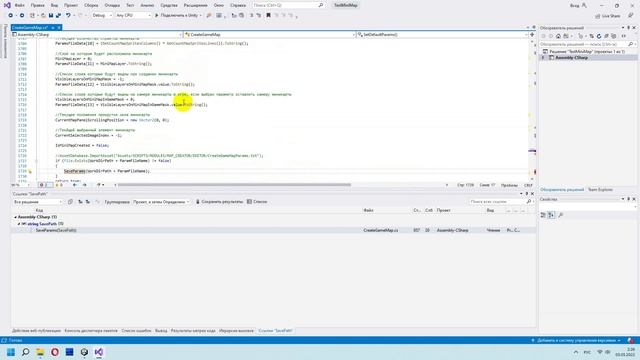Viewport: 640px width, 360px height.
Task: Click Attach to Unity run button
Action: click(x=178, y=16)
